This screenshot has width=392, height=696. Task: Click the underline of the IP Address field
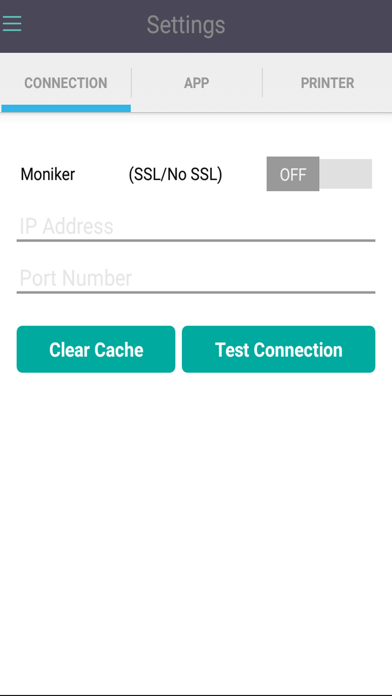coord(196,241)
